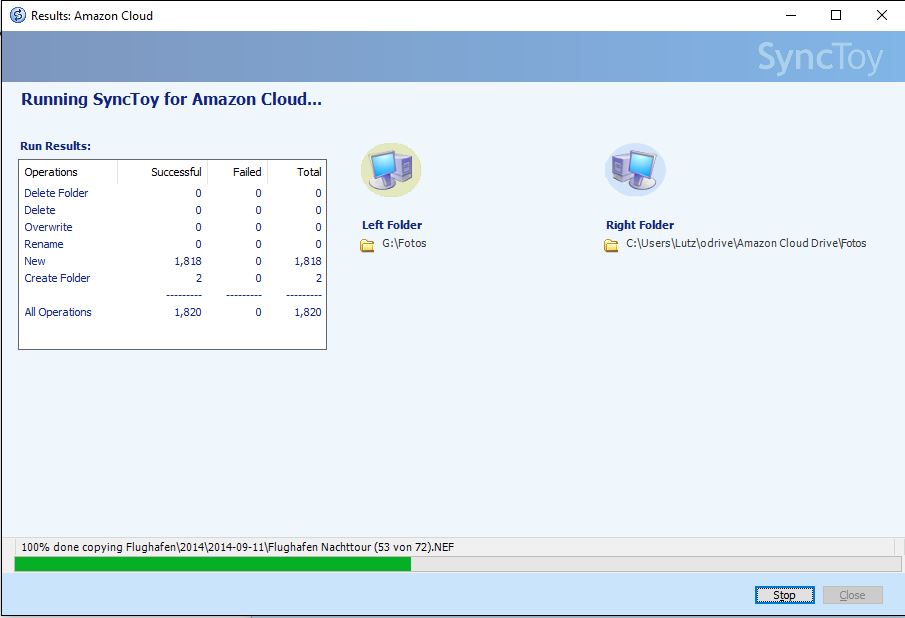The width and height of the screenshot is (905, 618).
Task: Click the Delete Folder row label
Action: (56, 193)
